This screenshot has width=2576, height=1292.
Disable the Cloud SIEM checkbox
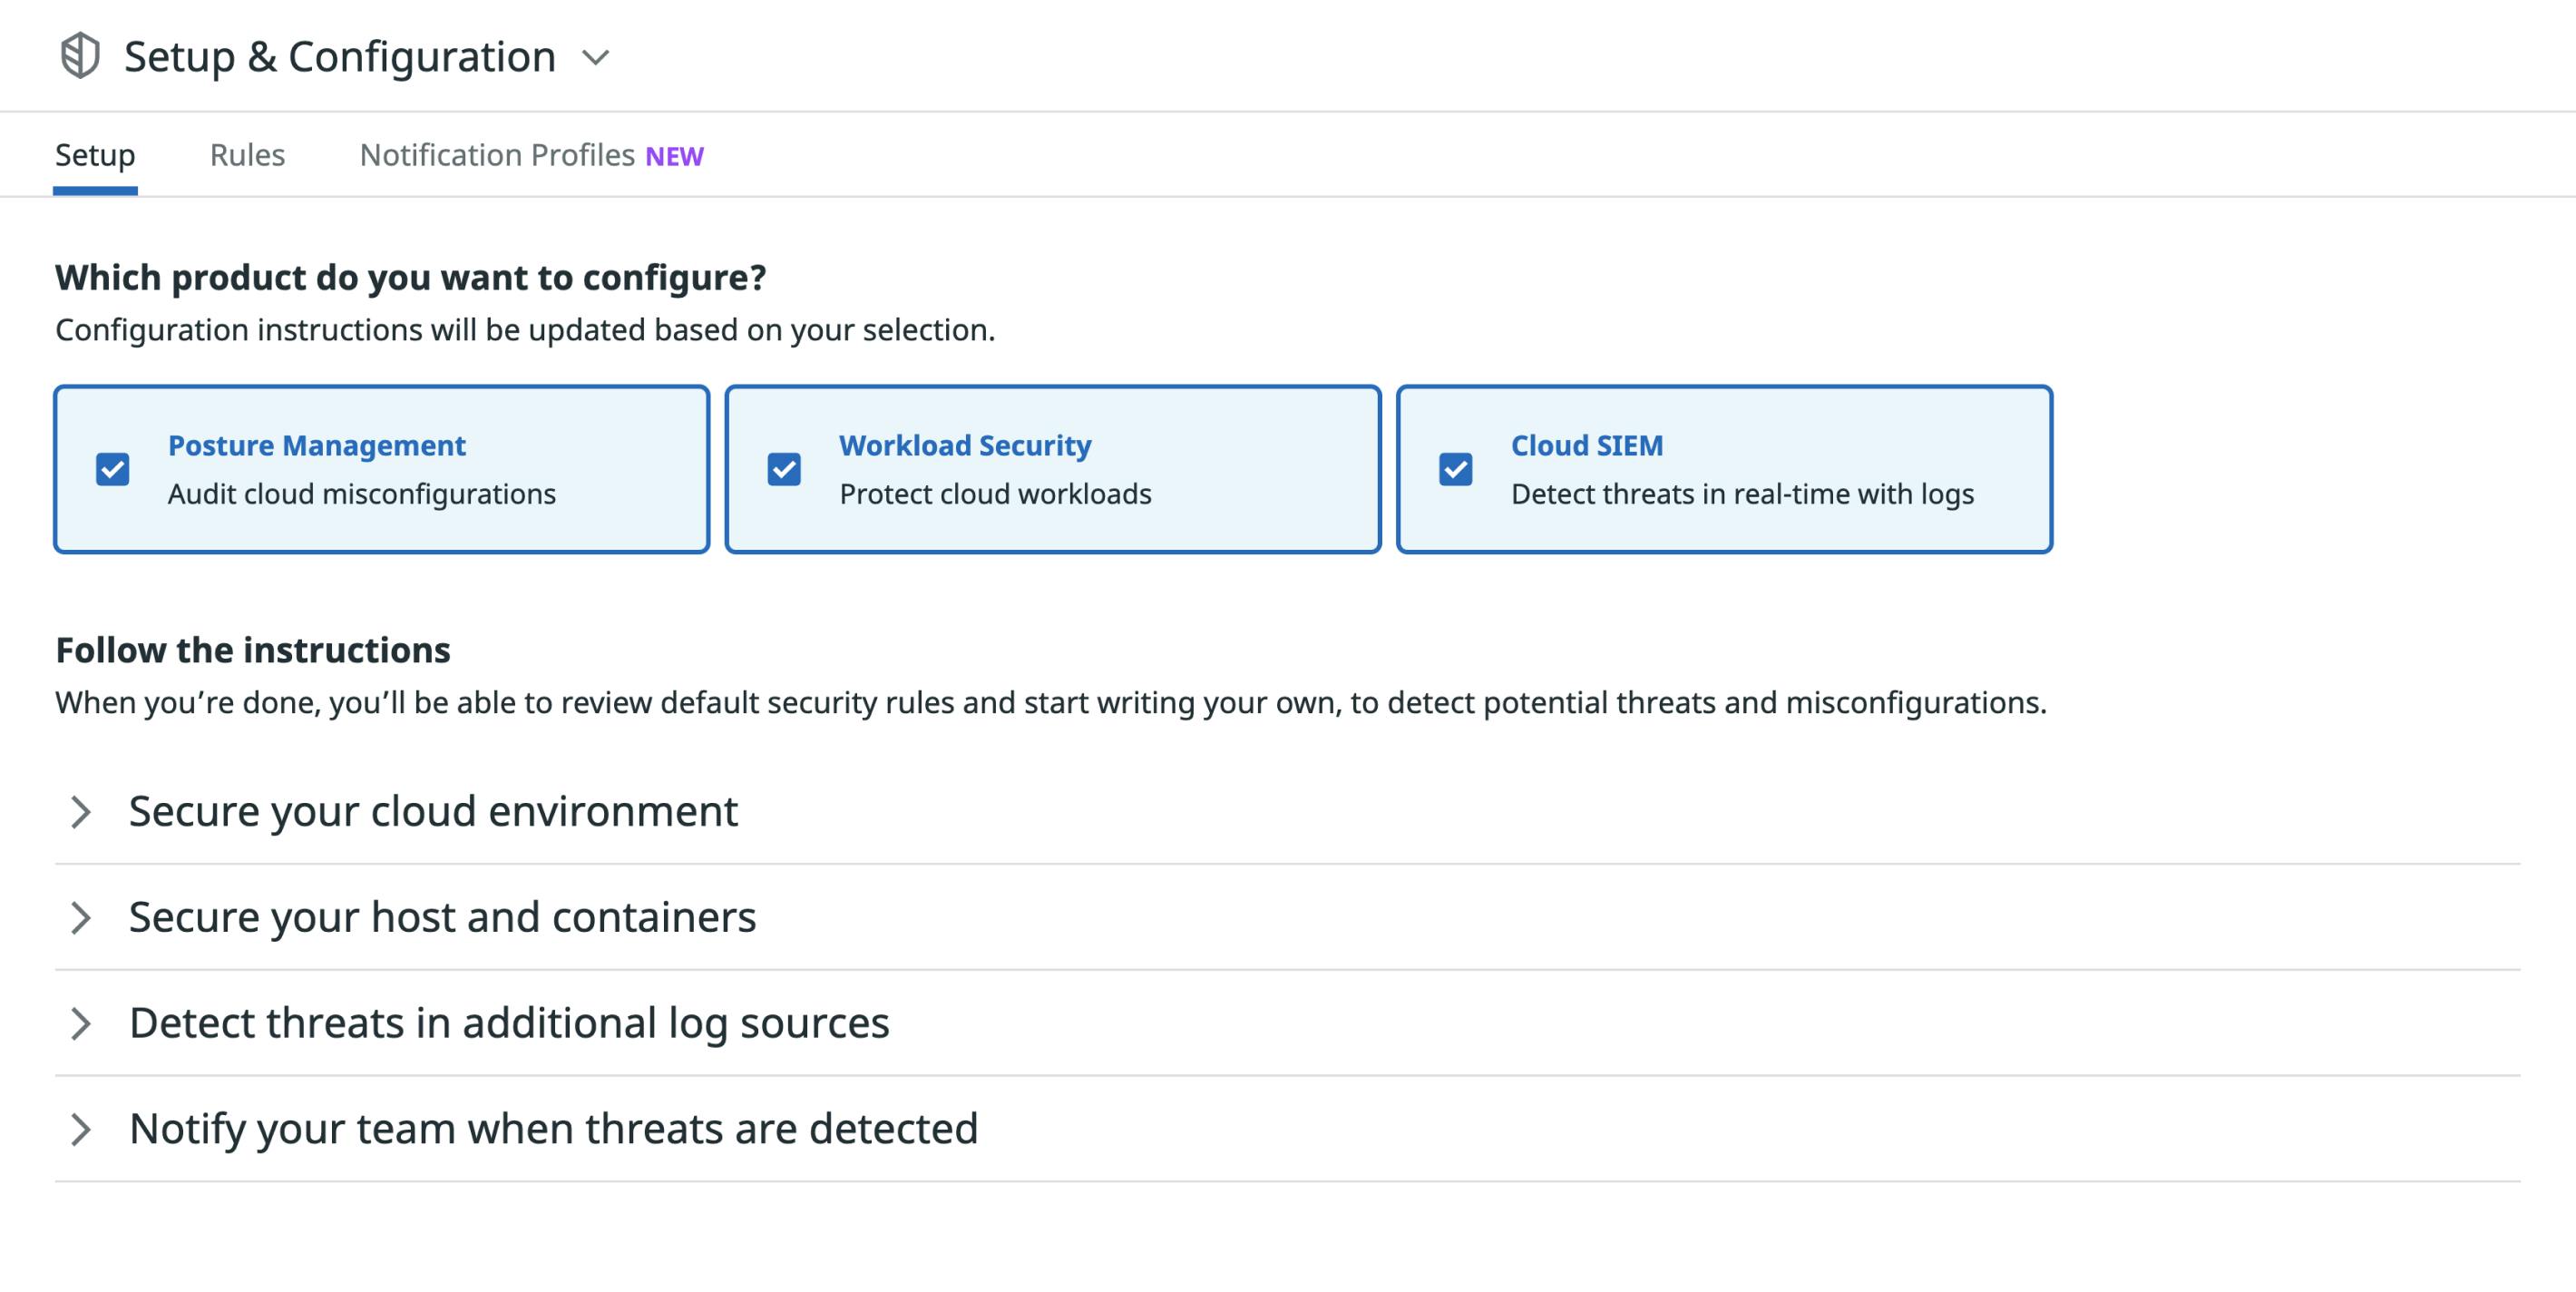point(1456,469)
